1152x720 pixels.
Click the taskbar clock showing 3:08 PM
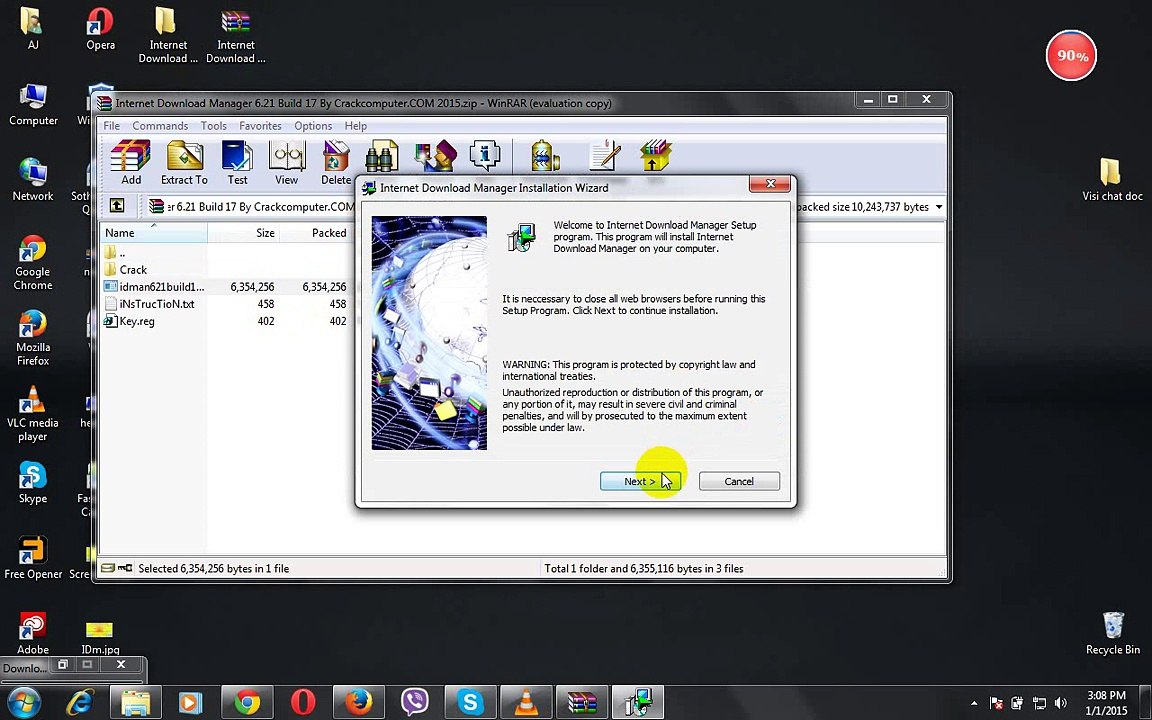tap(1106, 703)
